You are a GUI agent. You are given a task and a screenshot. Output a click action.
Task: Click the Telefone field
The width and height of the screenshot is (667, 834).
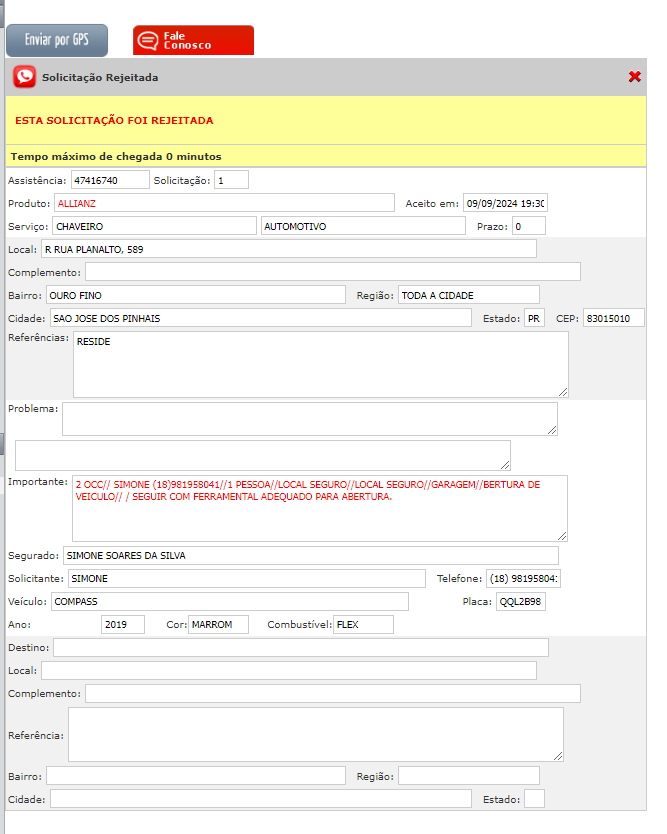tap(523, 578)
